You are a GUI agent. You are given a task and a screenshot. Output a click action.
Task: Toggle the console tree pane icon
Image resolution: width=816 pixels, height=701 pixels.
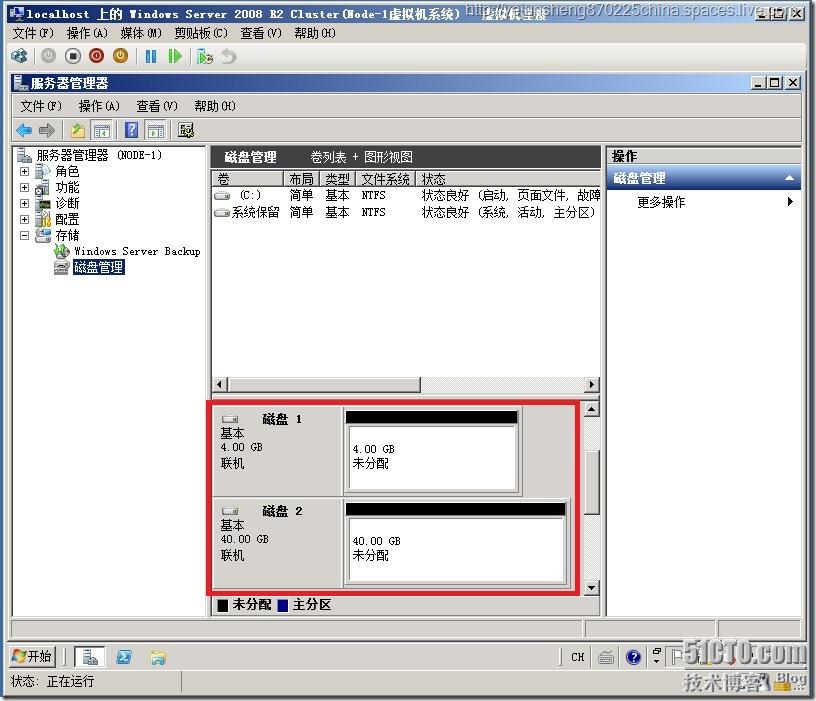101,130
